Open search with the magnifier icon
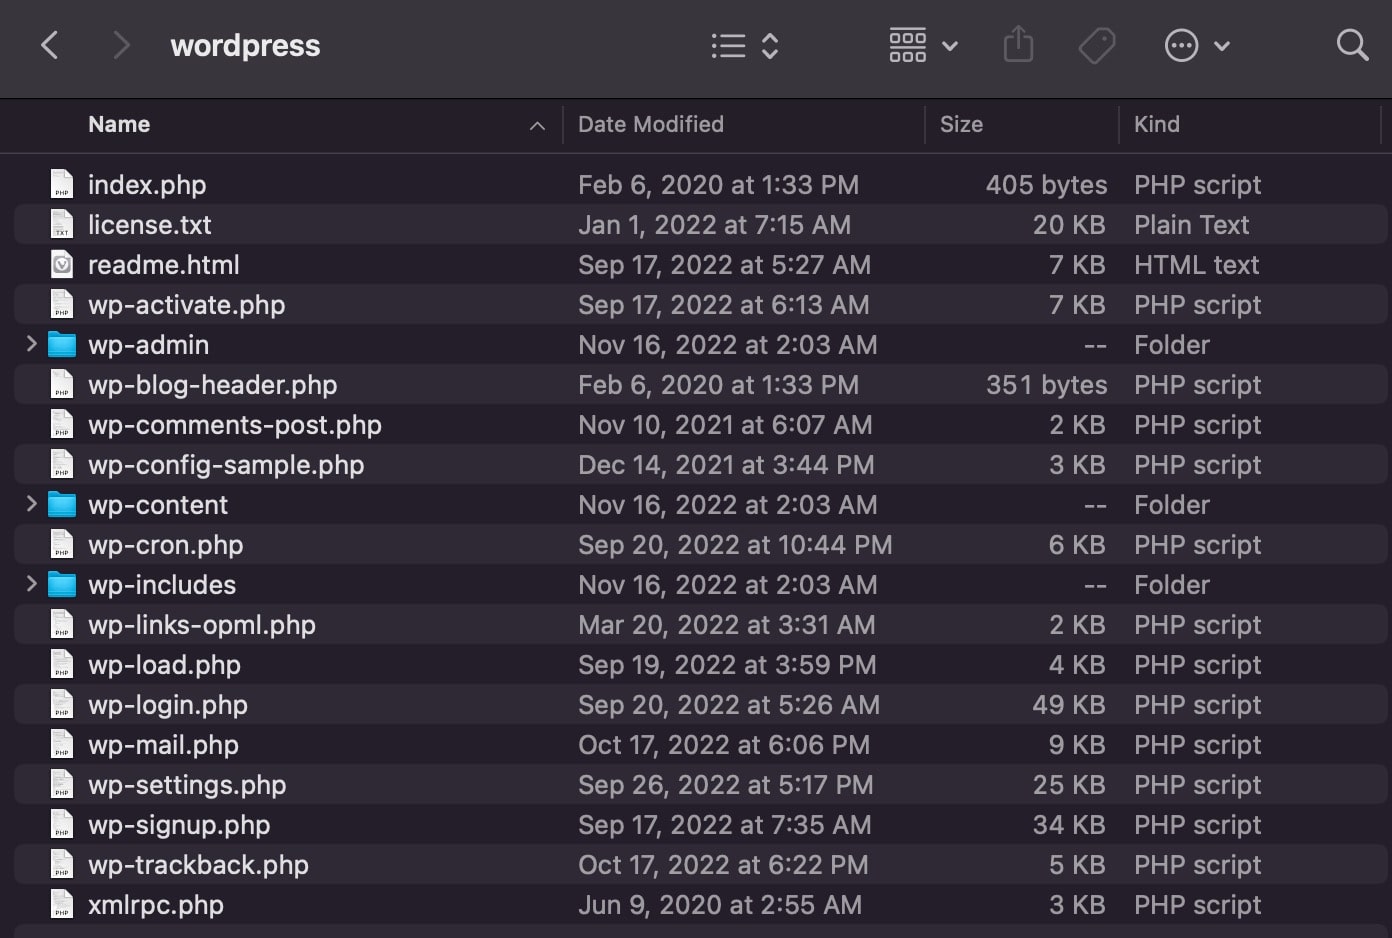 pyautogui.click(x=1352, y=45)
